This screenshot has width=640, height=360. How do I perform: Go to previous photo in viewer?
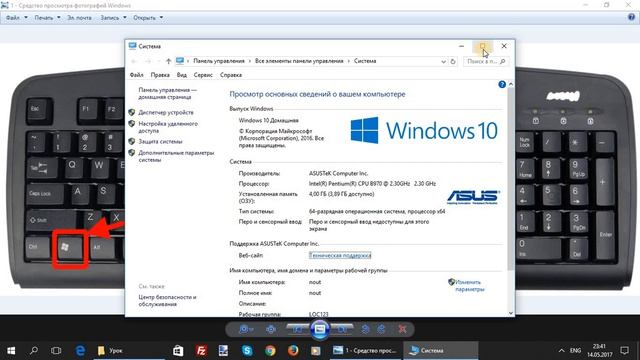pos(298,329)
